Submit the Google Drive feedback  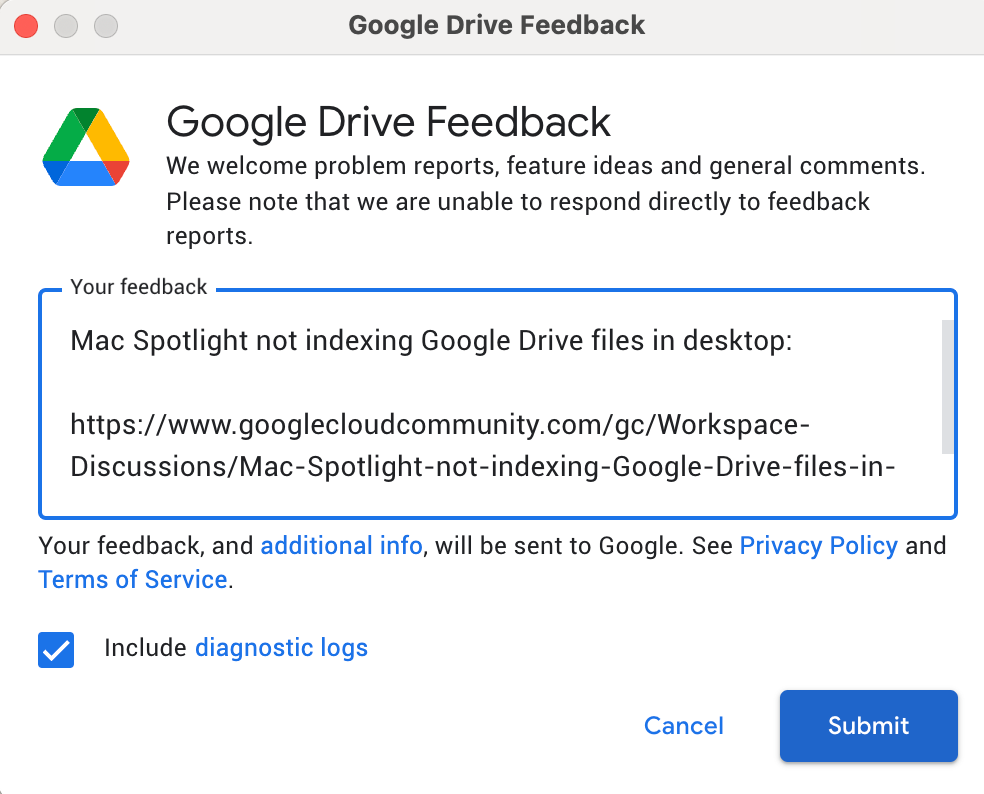869,726
